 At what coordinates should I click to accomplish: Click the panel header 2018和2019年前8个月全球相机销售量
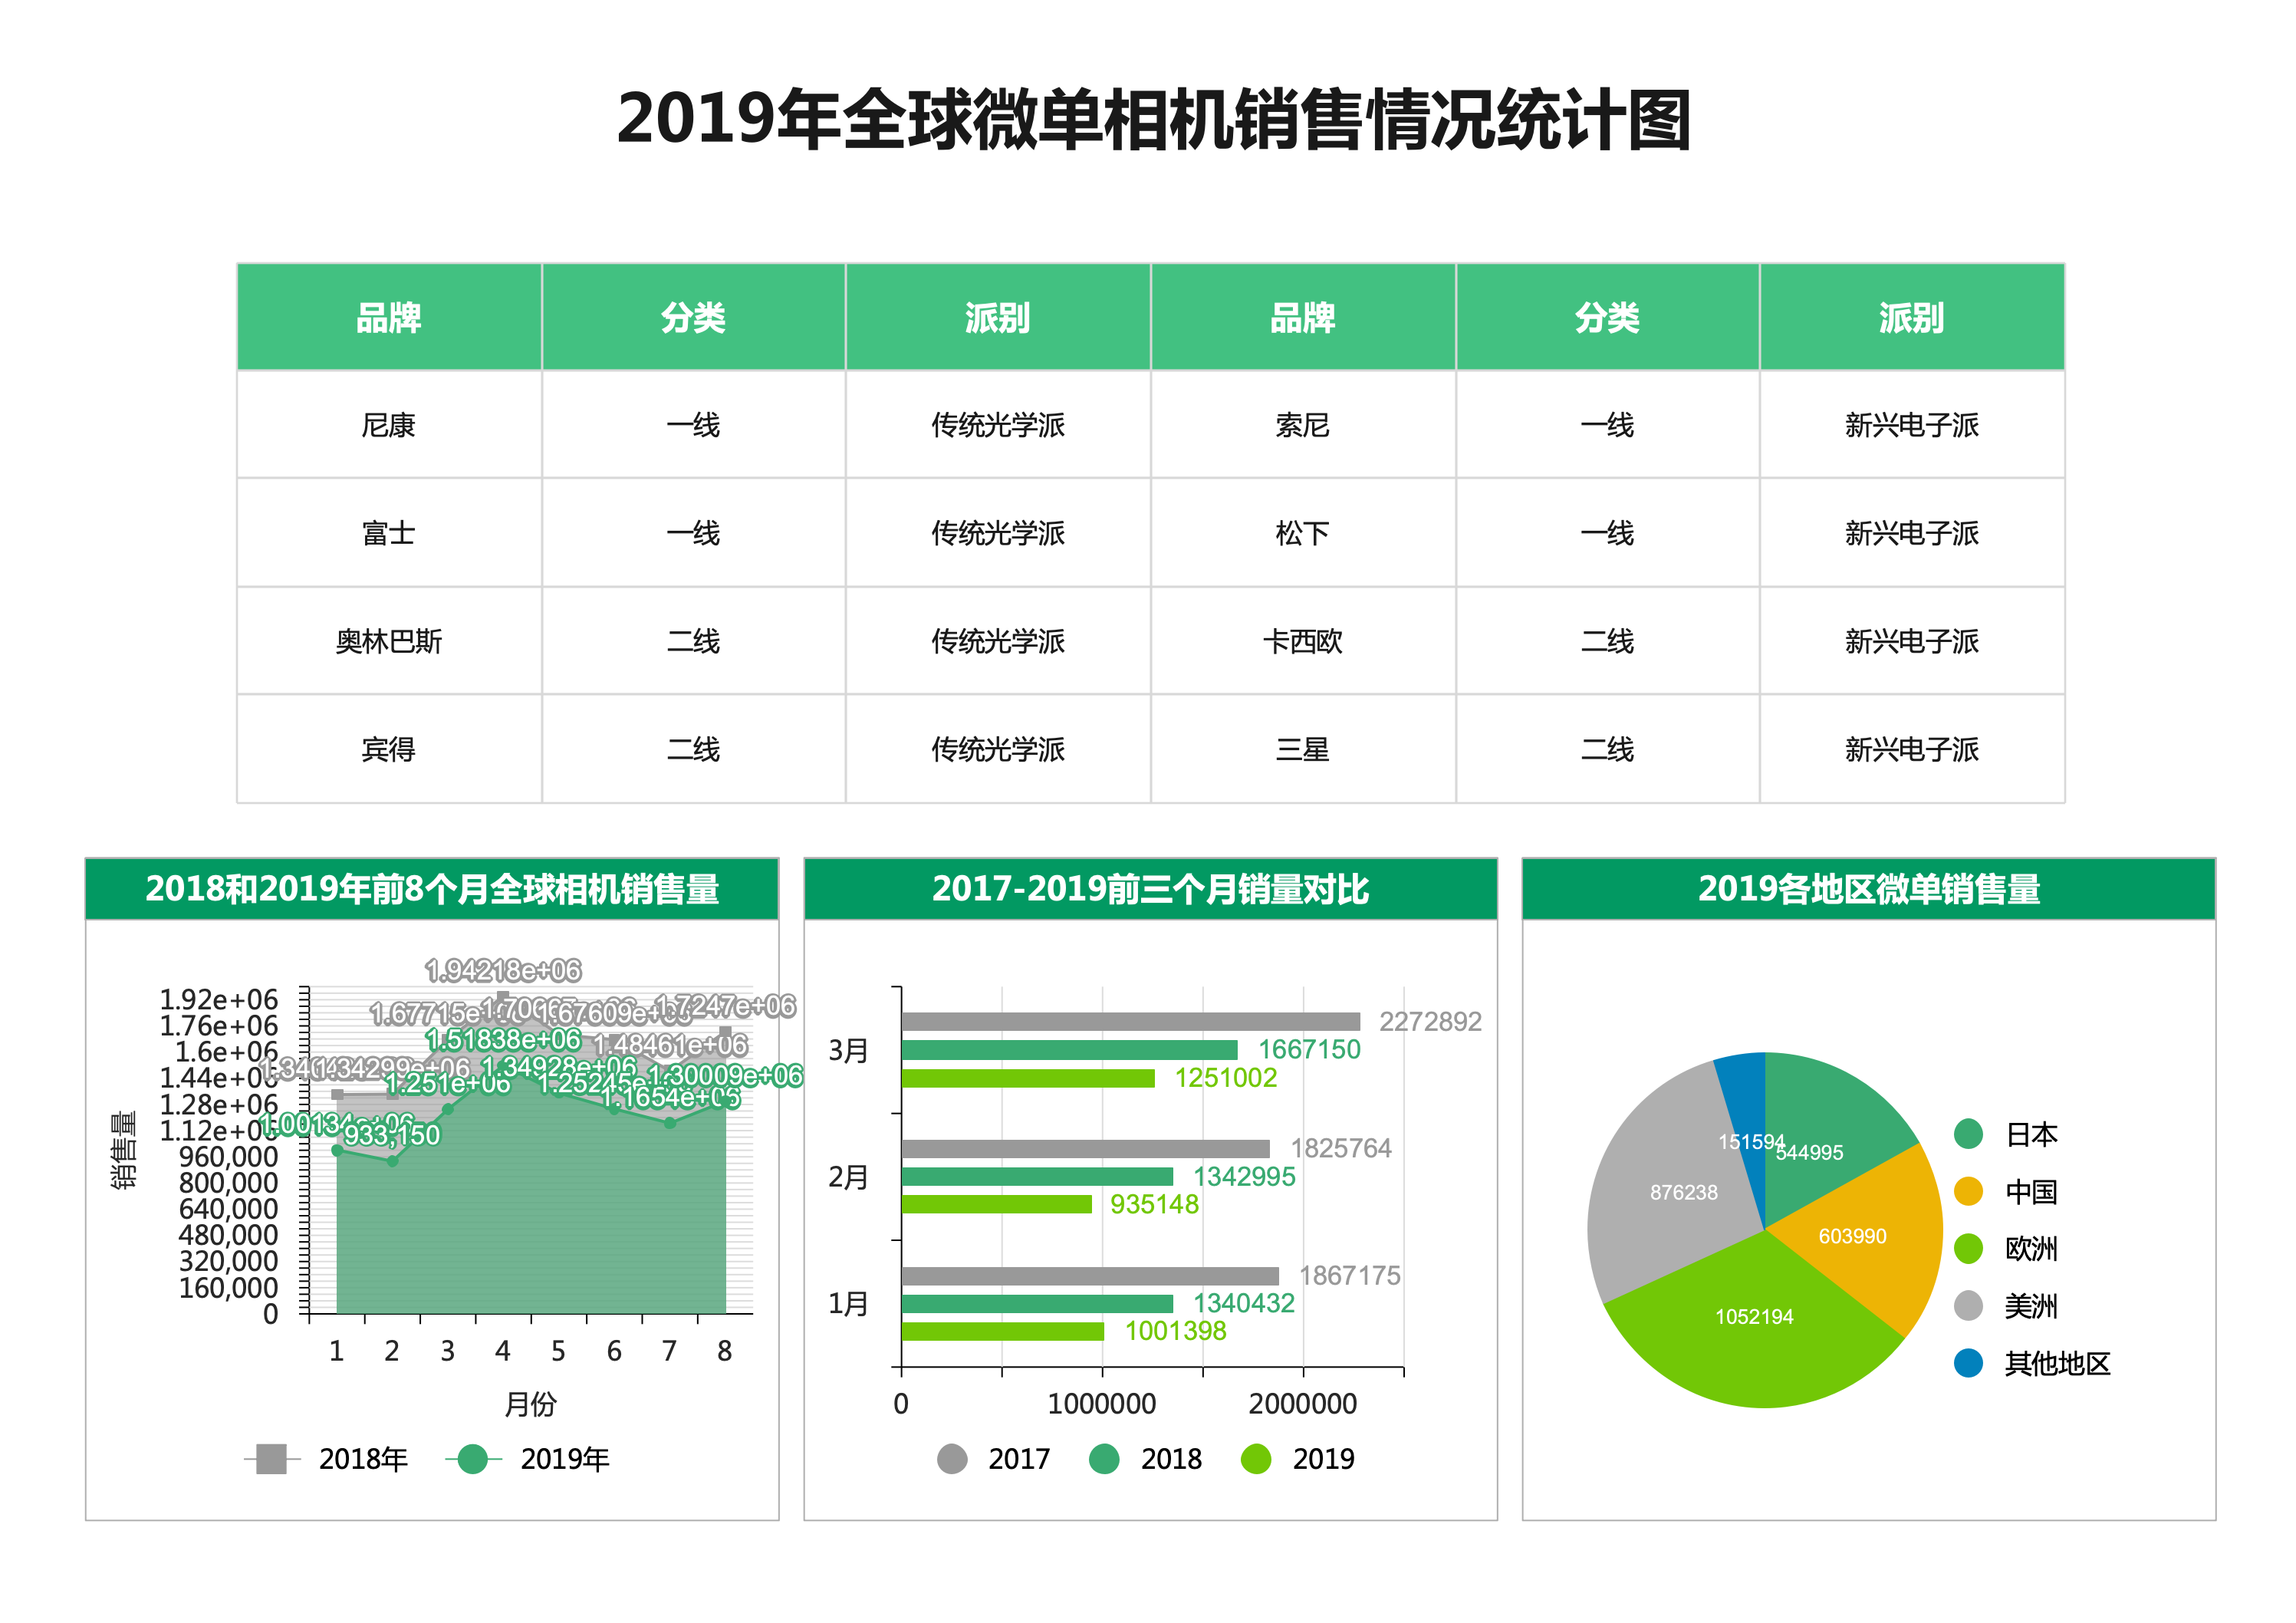(432, 888)
